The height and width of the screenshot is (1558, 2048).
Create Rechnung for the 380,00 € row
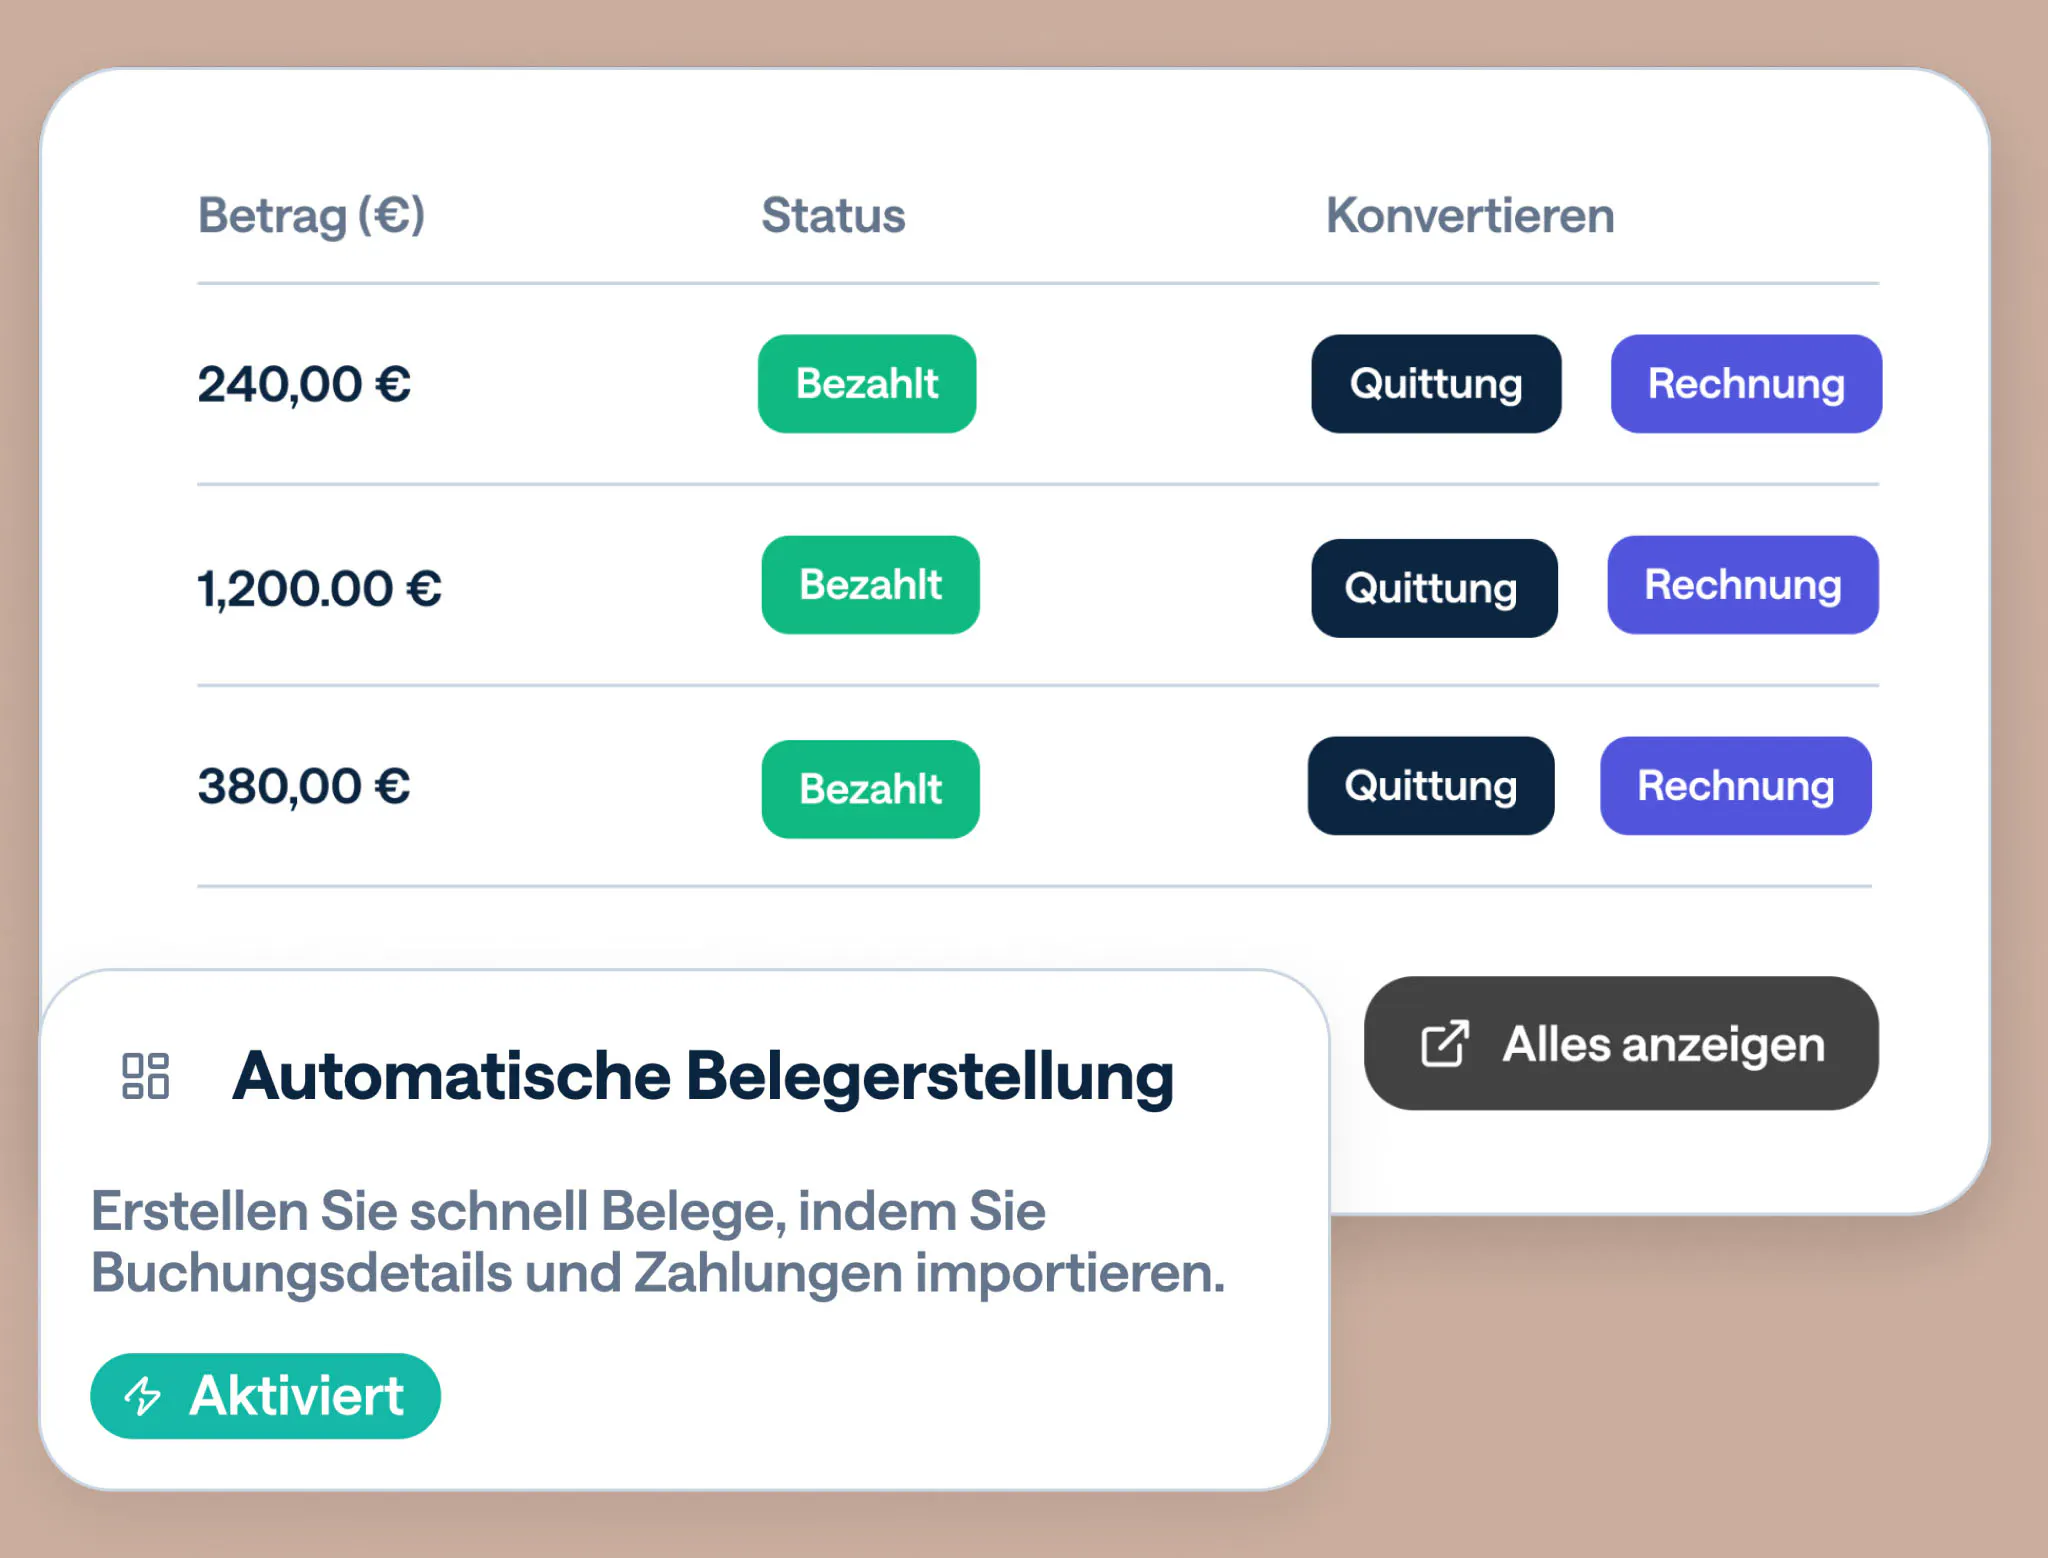click(x=1735, y=786)
